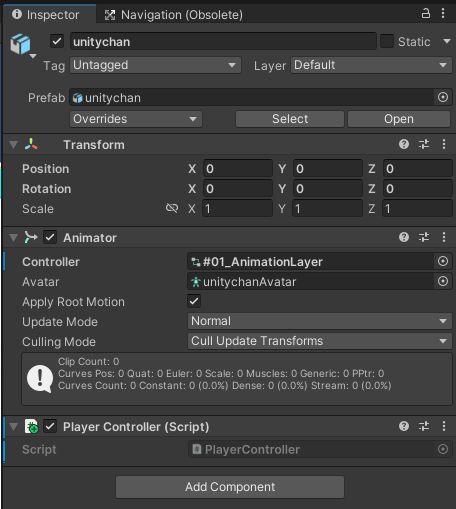Click the Inspector lock icon
Image resolution: width=456 pixels, height=509 pixels.
[426, 14]
